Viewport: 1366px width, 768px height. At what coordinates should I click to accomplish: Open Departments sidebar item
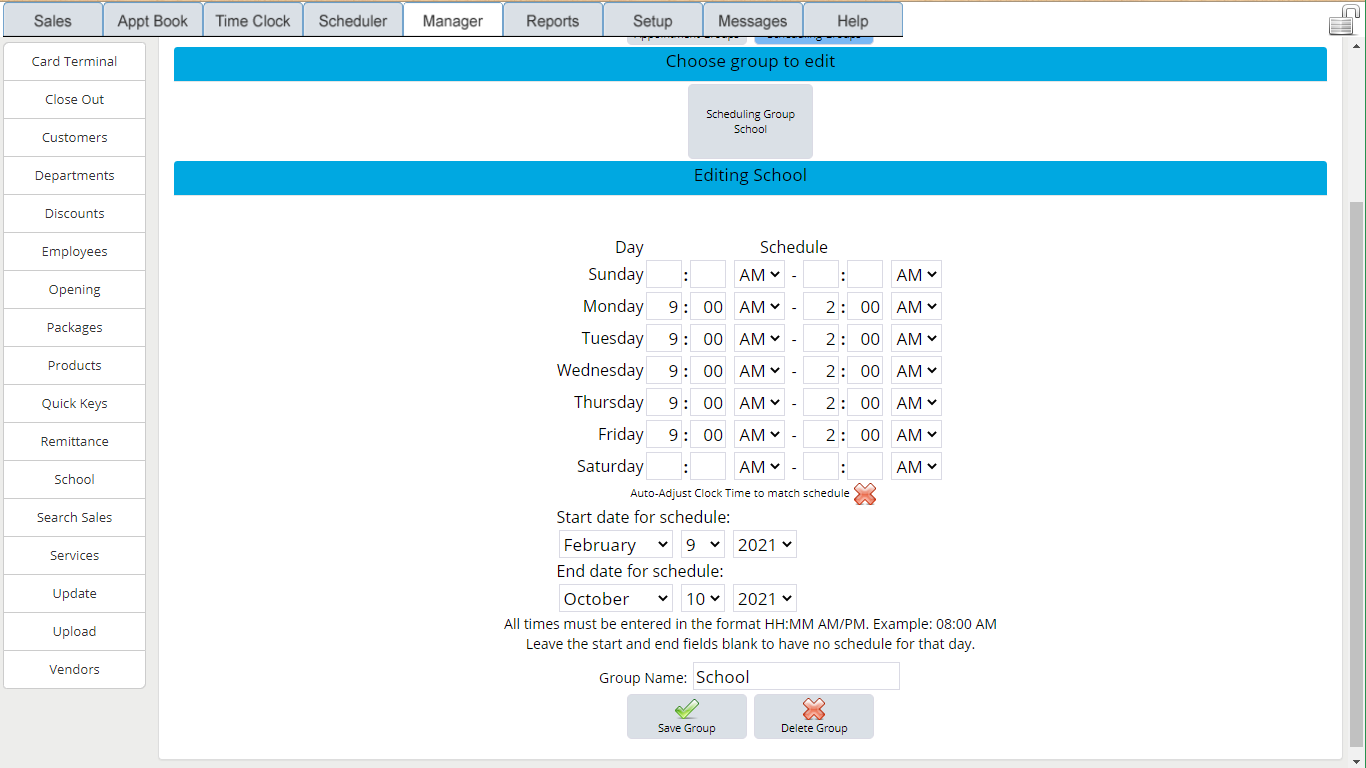coord(75,176)
